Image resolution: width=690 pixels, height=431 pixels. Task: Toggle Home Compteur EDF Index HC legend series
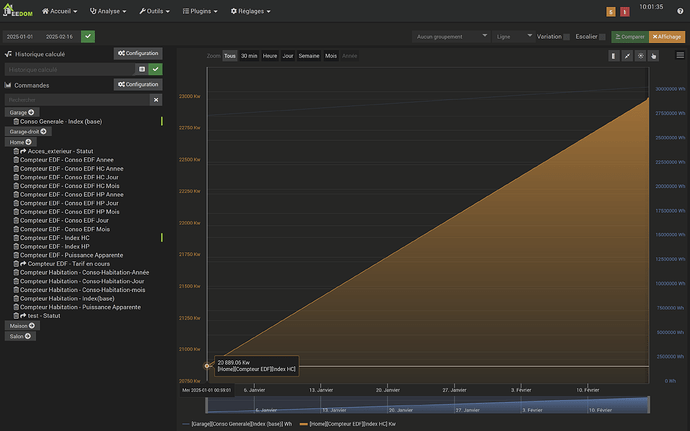[348, 424]
